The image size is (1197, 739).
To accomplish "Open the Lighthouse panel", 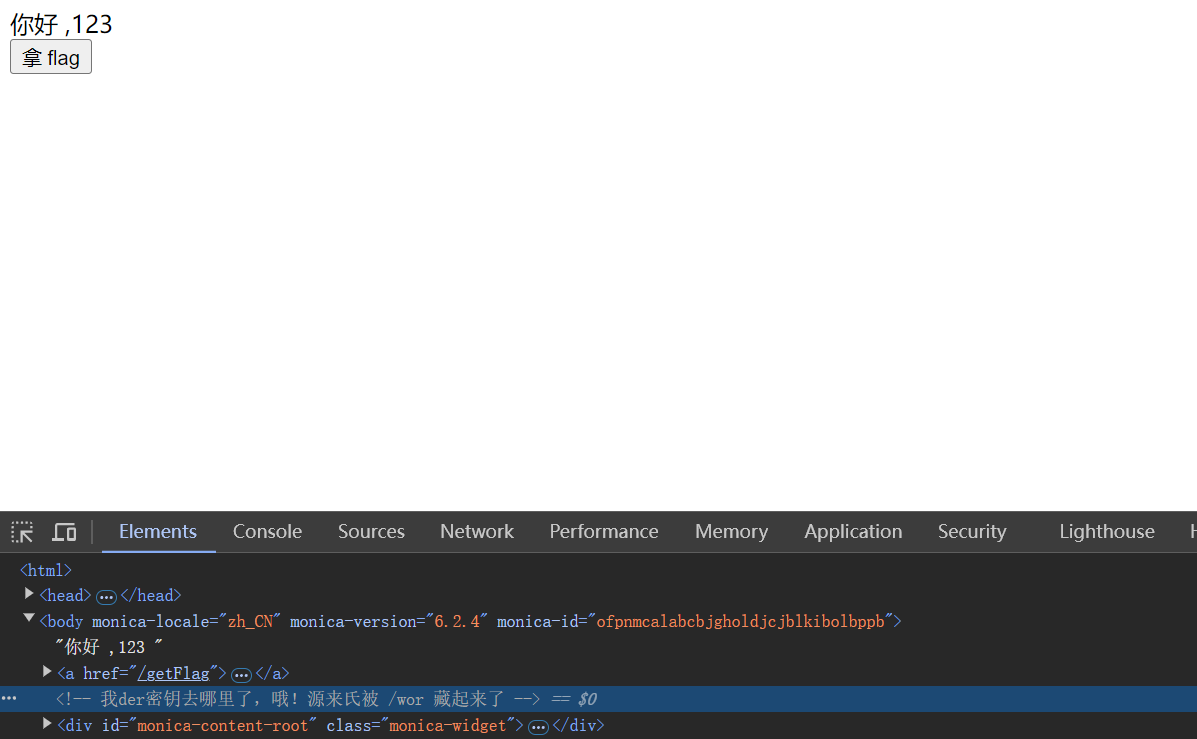I will [1106, 531].
